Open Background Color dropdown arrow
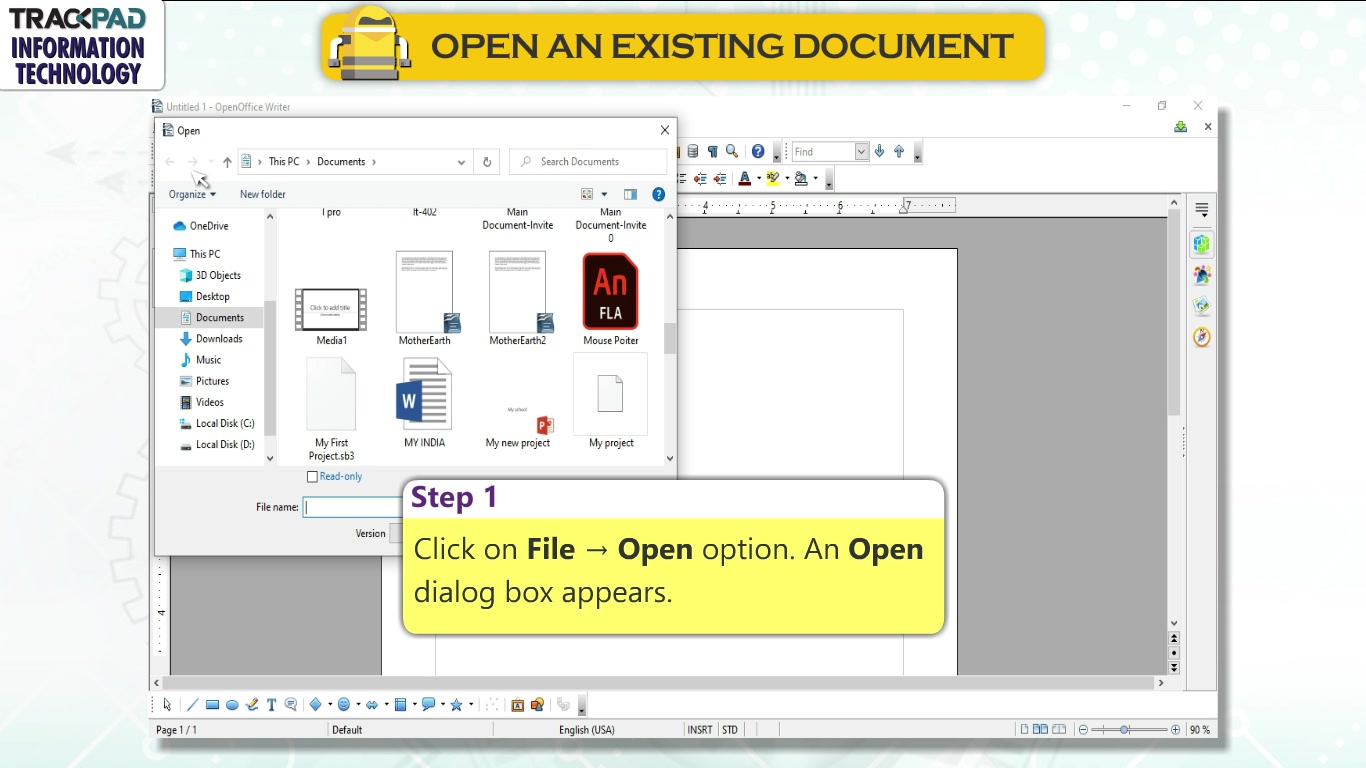The image size is (1366, 768). [815, 179]
